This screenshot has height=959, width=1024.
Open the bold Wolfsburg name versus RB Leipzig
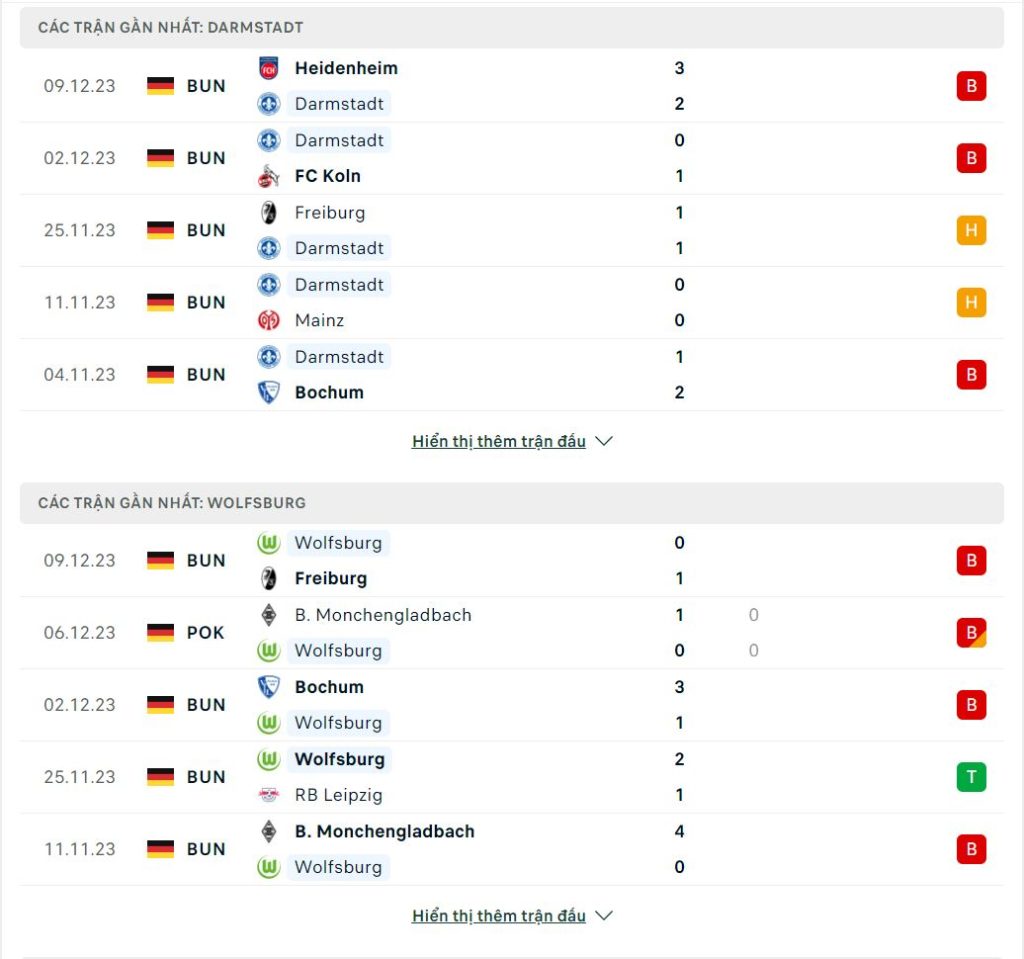click(x=340, y=759)
